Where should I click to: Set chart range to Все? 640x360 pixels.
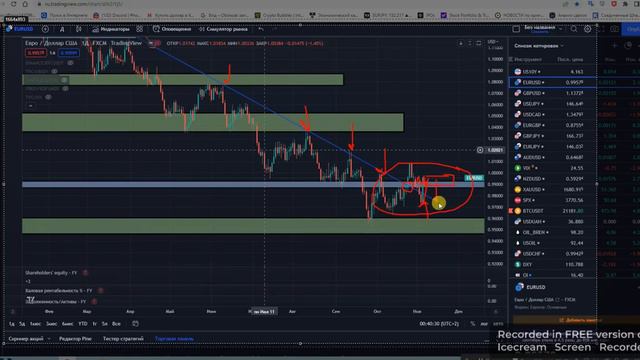116,324
